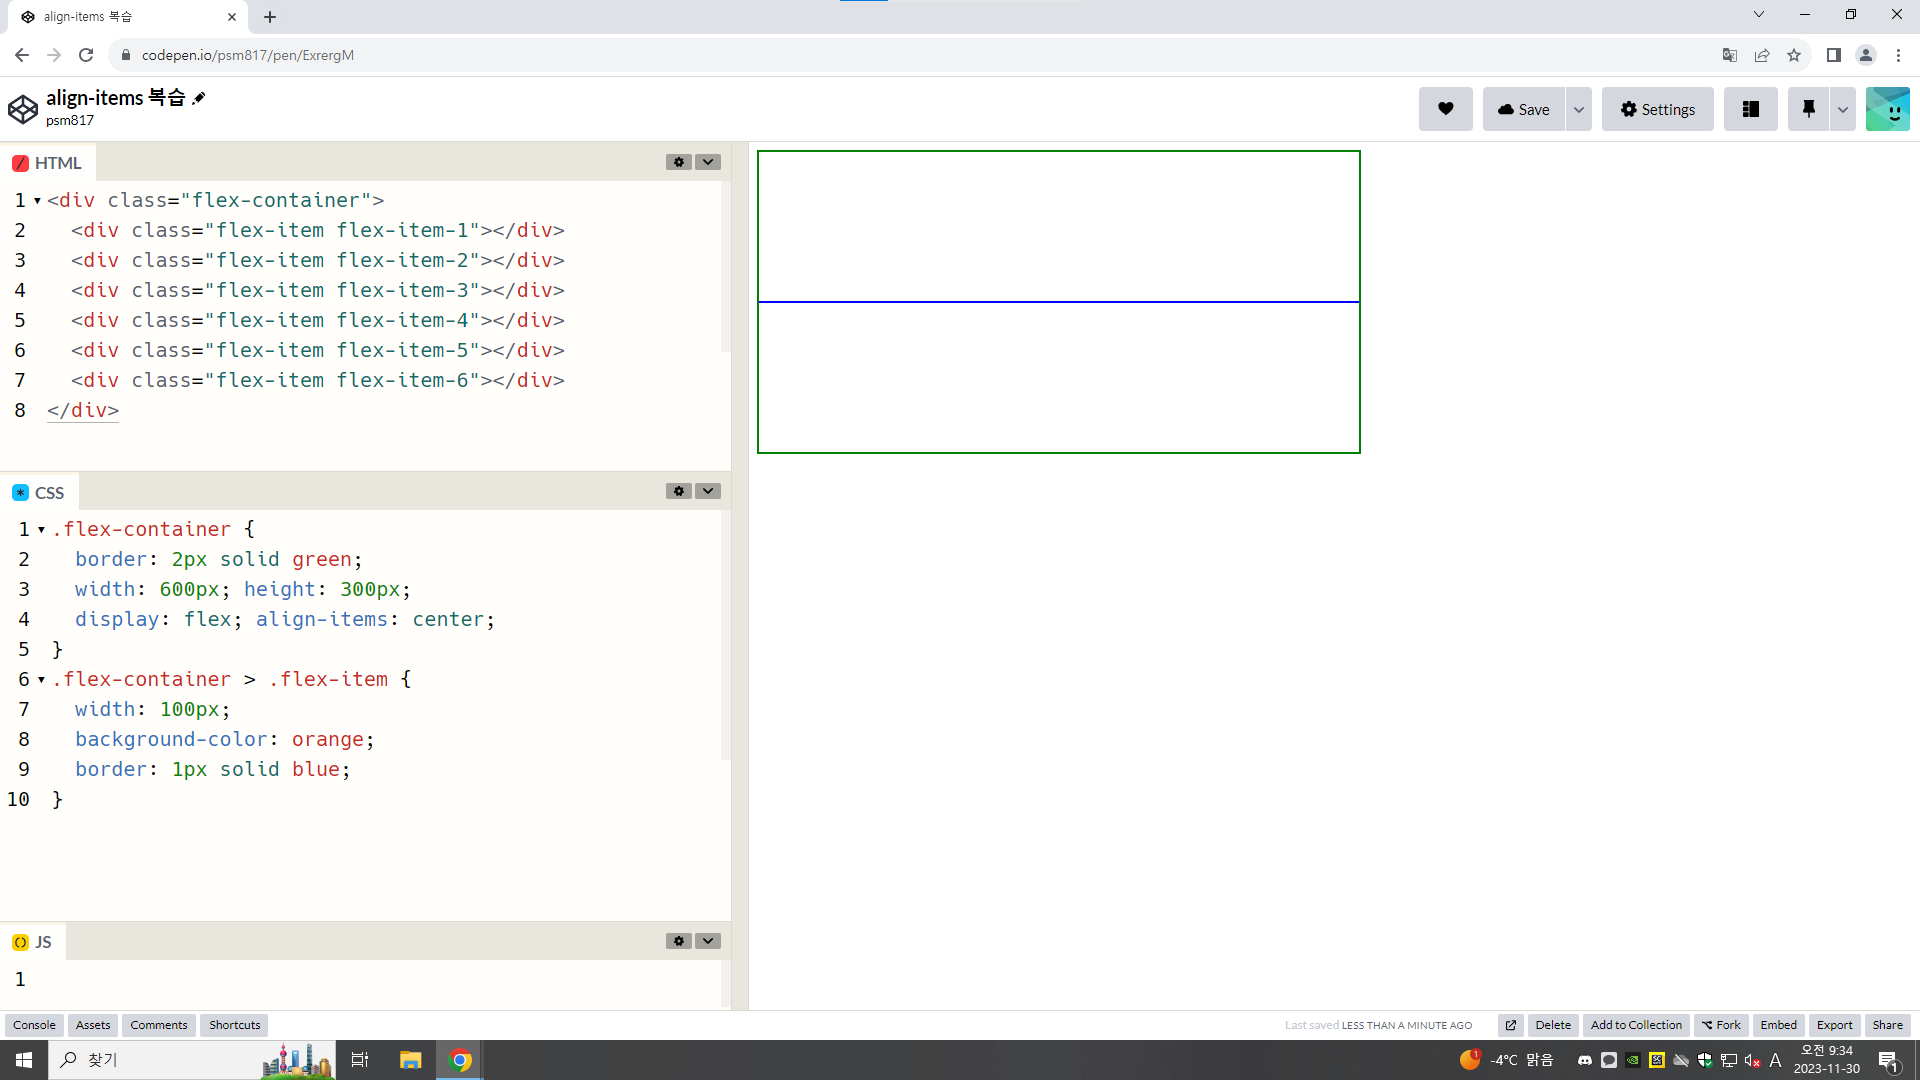The height and width of the screenshot is (1080, 1920).
Task: Open HTML editor gear settings
Action: (679, 162)
